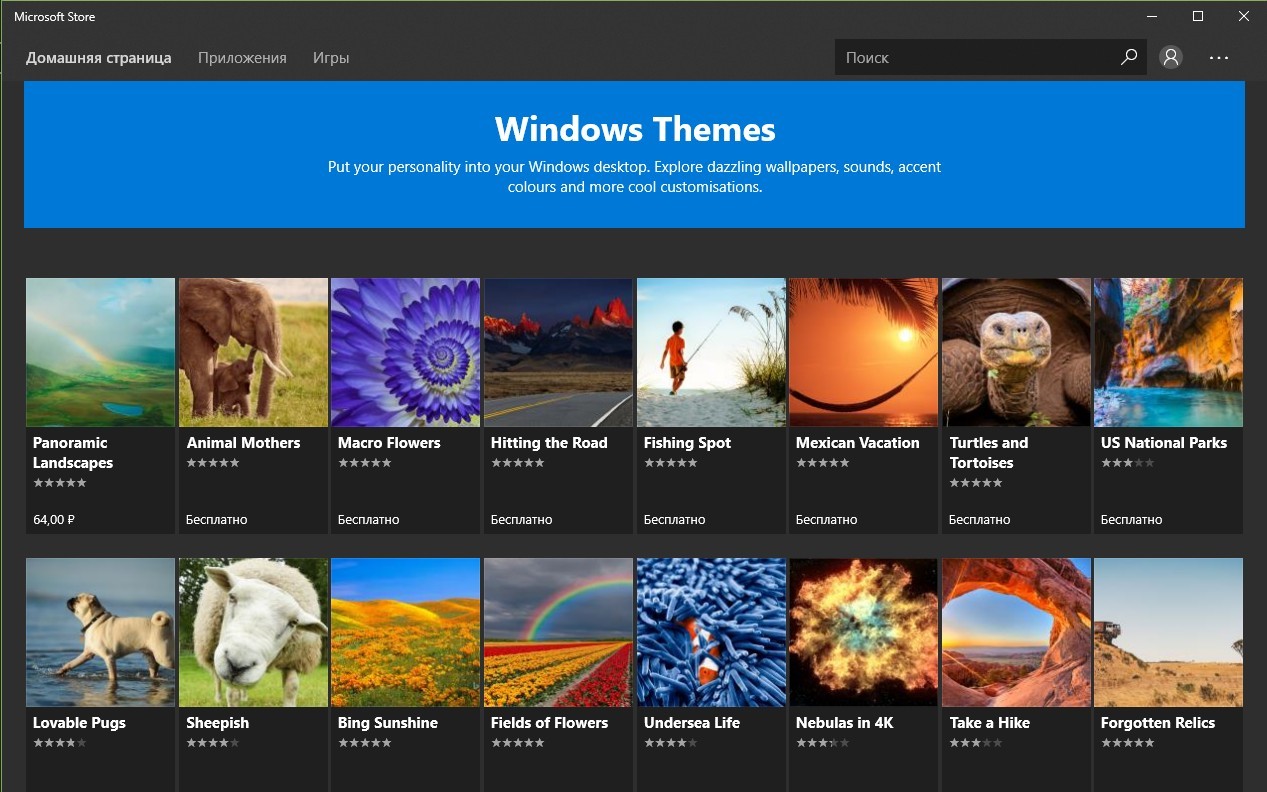Open the user account profile icon
The height and width of the screenshot is (792, 1267).
pyautogui.click(x=1171, y=57)
